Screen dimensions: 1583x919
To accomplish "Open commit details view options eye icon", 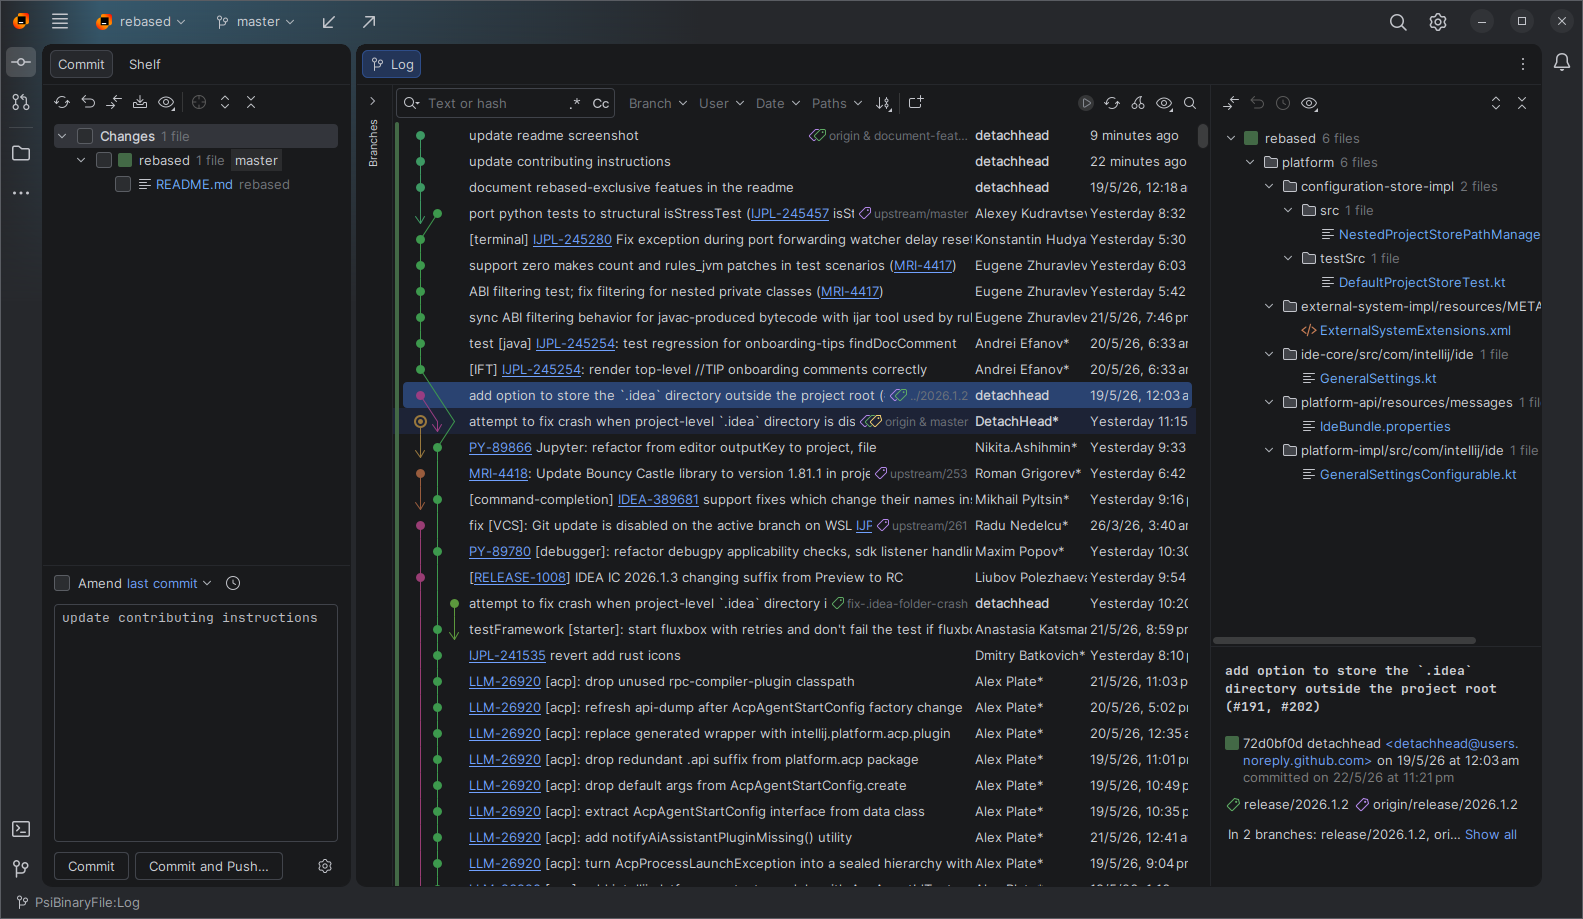I will pos(1309,103).
